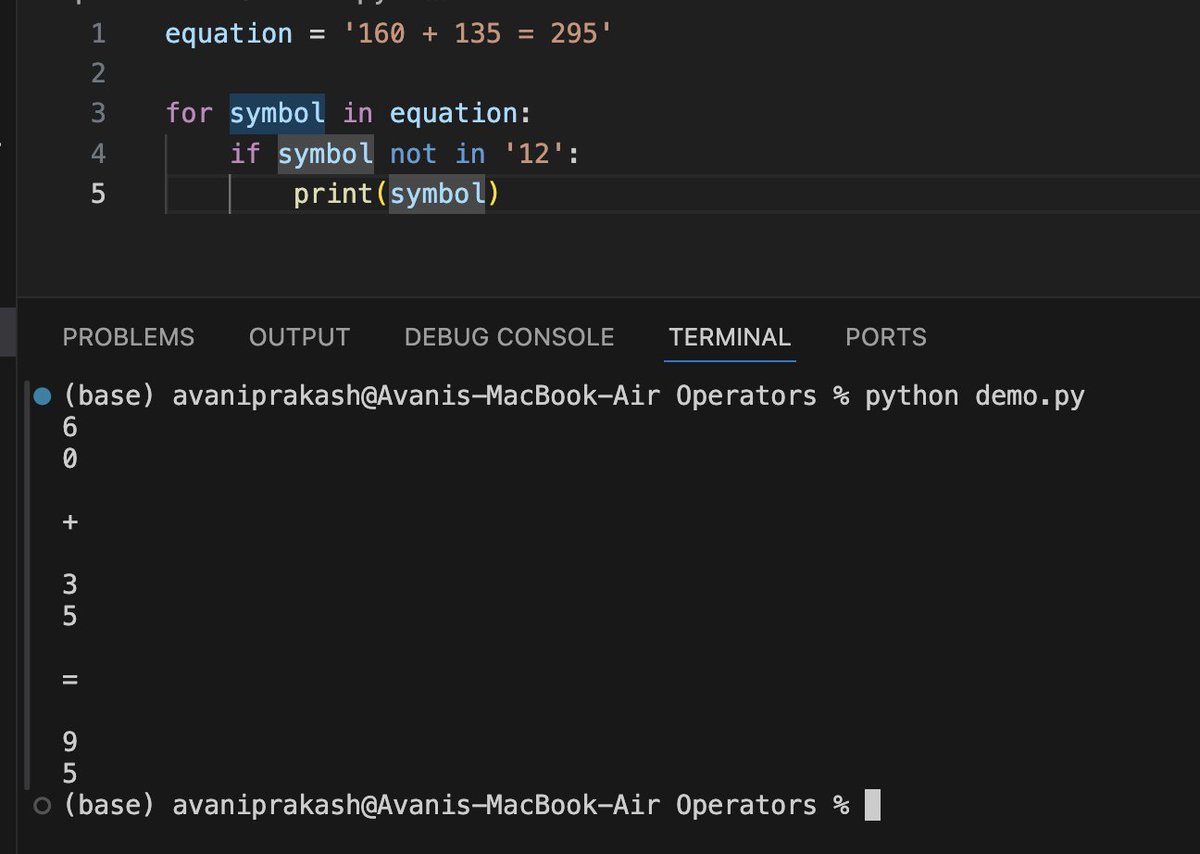Click the 'equation' variable on line 1
This screenshot has width=1200, height=854.
[229, 33]
